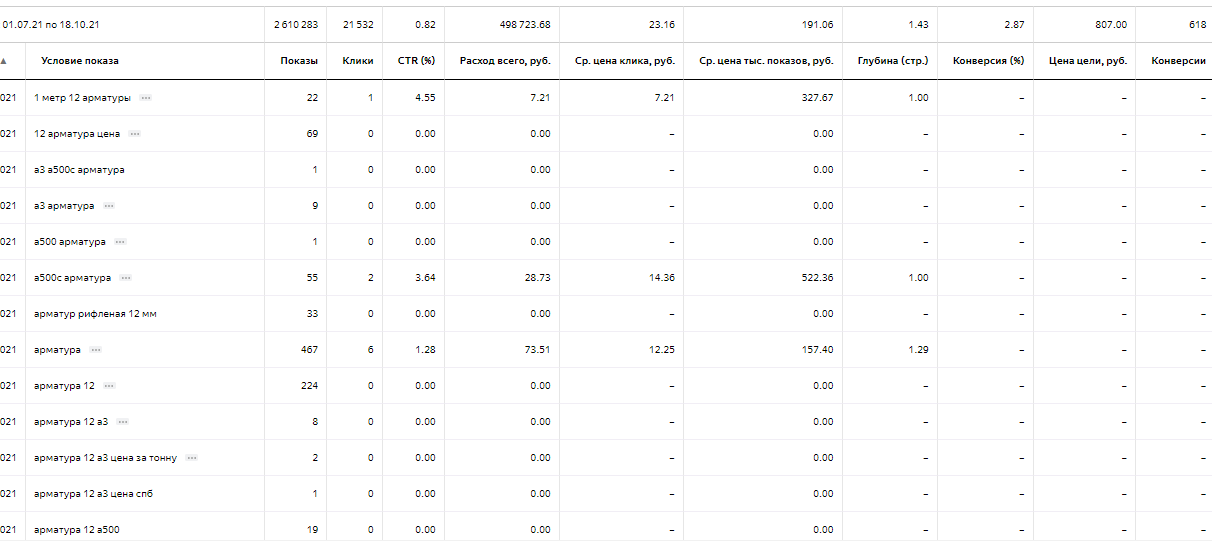The height and width of the screenshot is (541, 1212).
Task: Click three-dots icon next to "а500 арматура"
Action: 120,242
